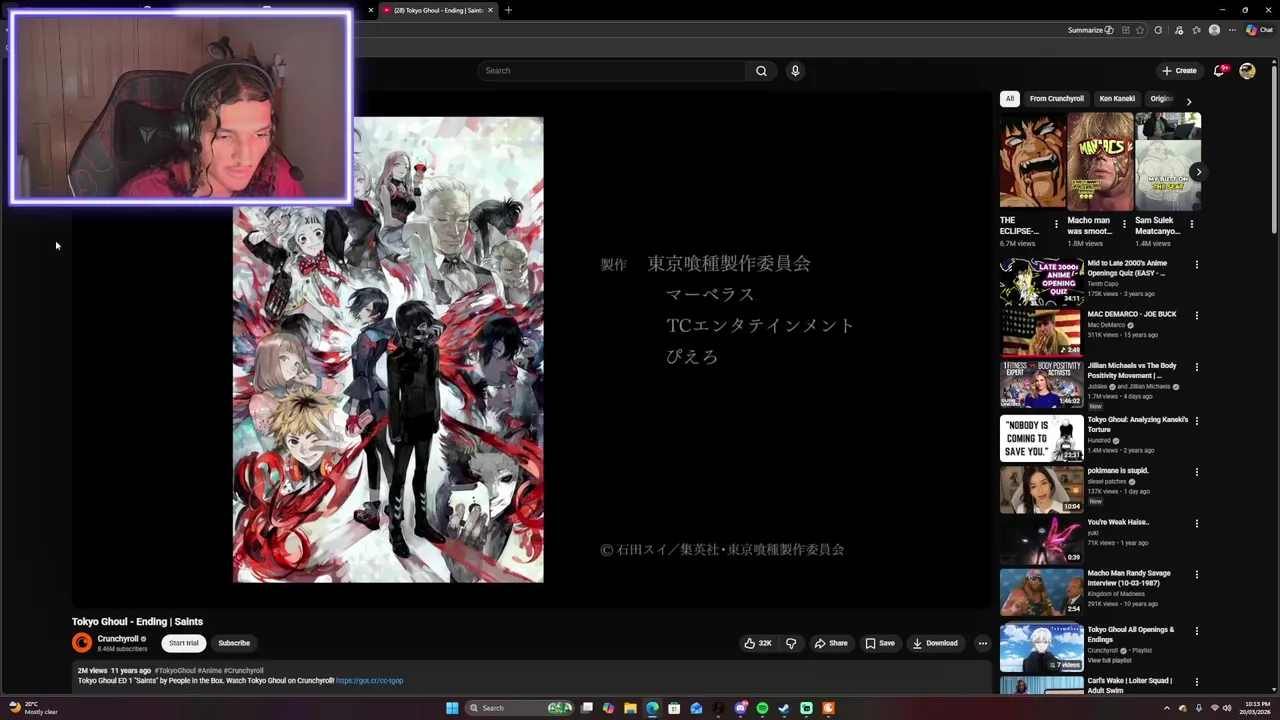Open options for Tokyo Ghoul All Openings playlist

coord(1196,631)
